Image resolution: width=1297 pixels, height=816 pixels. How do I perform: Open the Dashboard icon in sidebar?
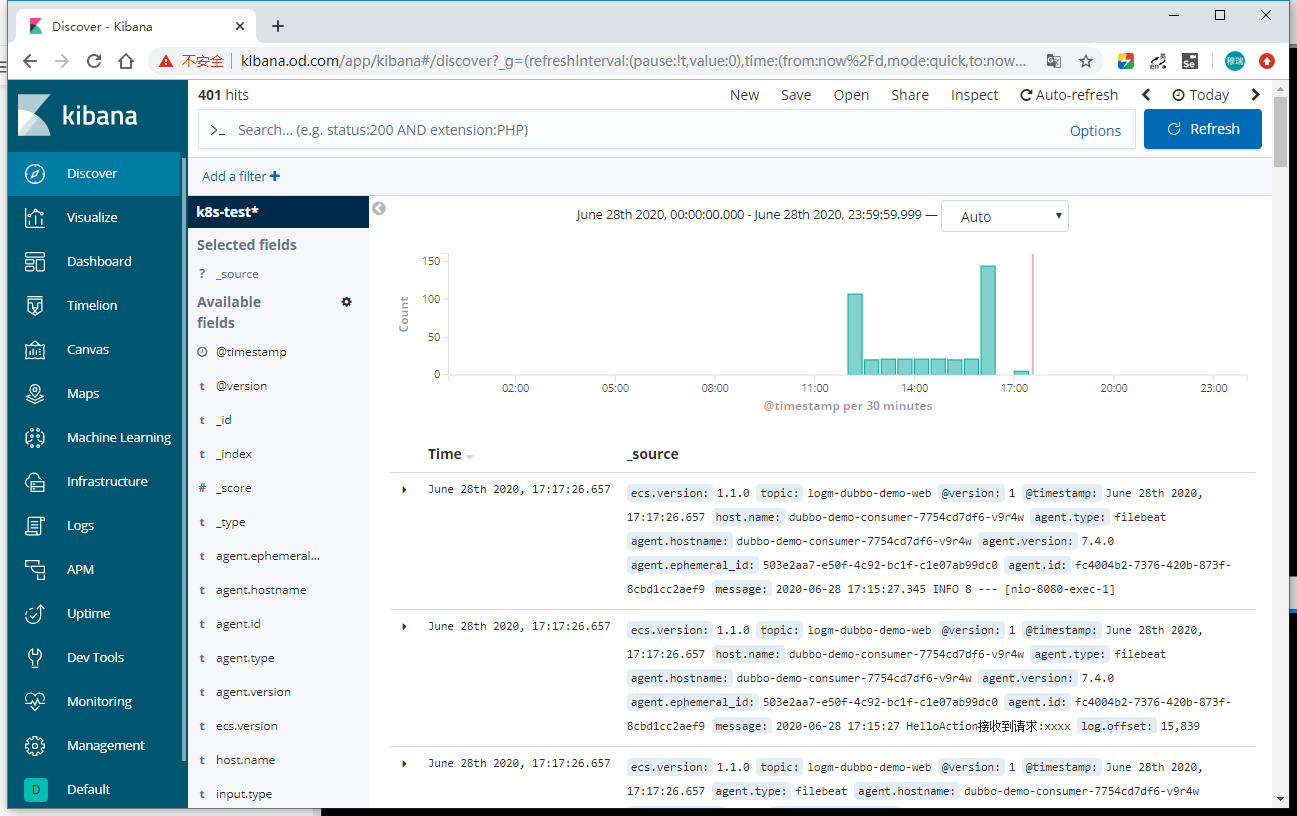pyautogui.click(x=35, y=262)
